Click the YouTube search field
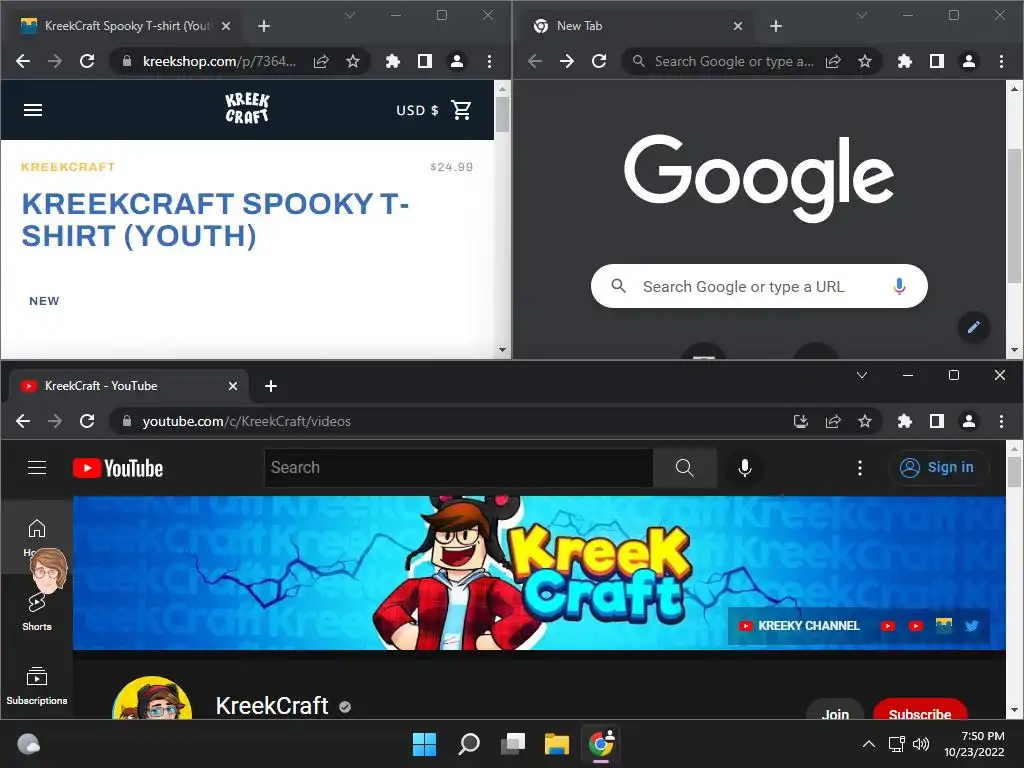Viewport: 1024px width, 768px height. point(458,468)
